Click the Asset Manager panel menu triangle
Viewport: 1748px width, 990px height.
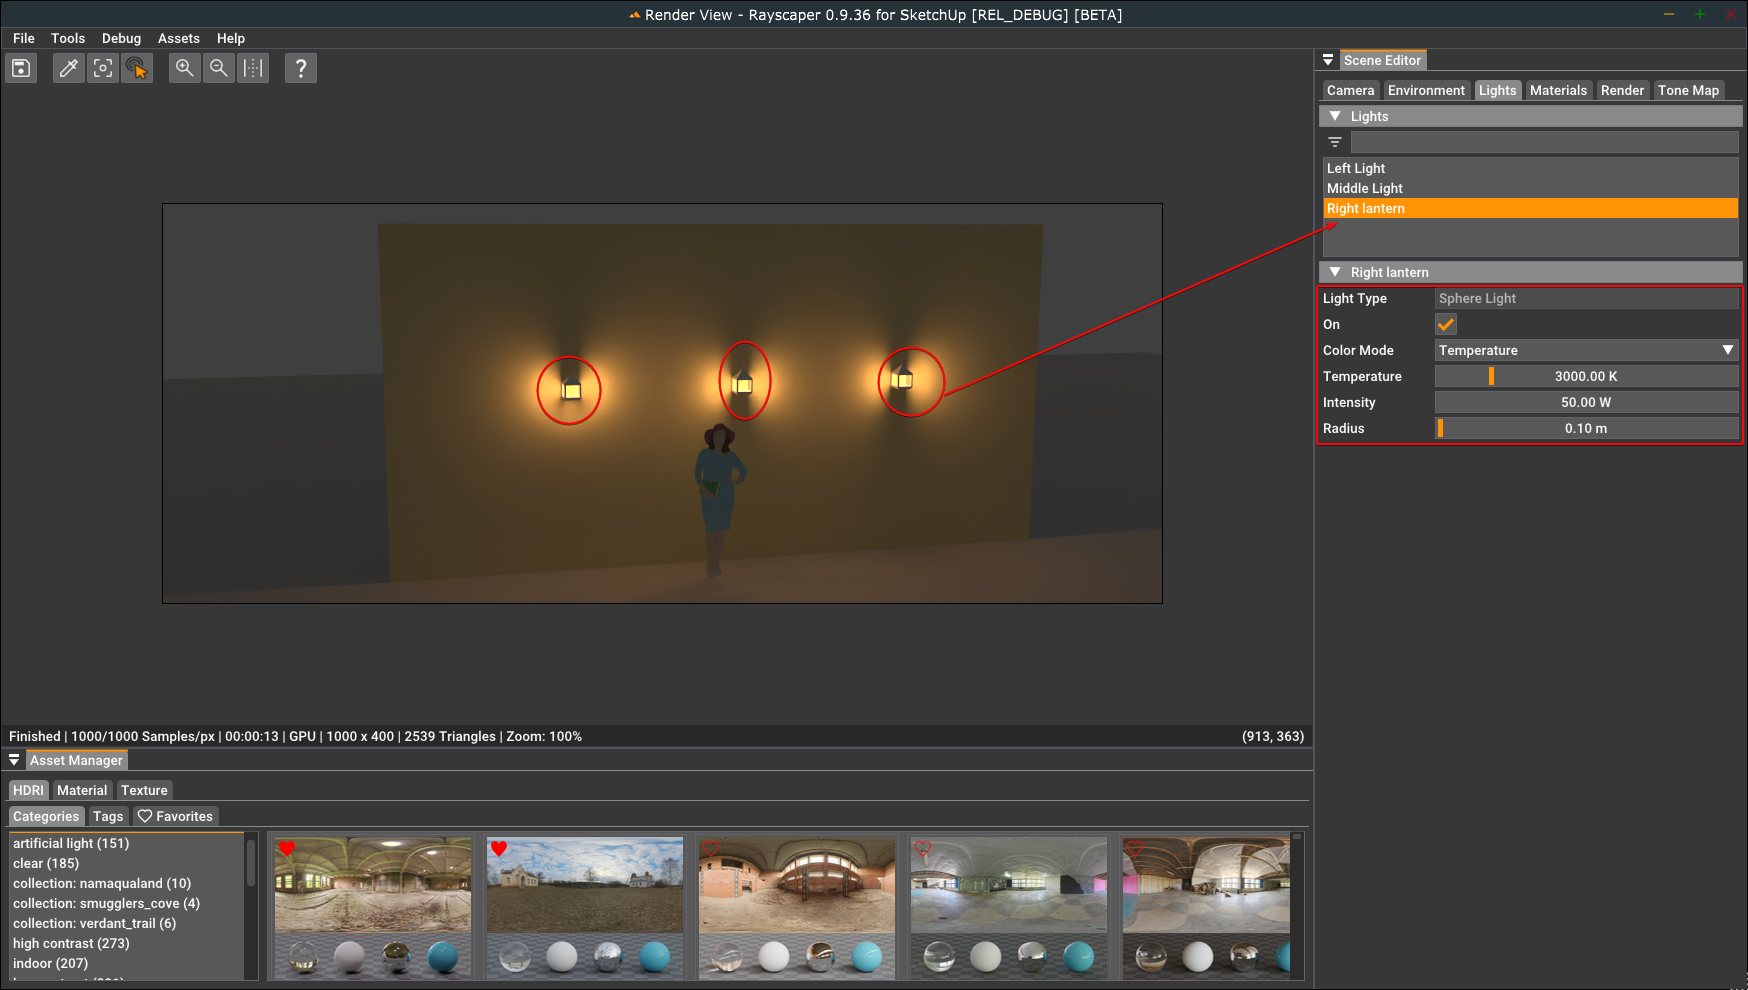tap(14, 760)
